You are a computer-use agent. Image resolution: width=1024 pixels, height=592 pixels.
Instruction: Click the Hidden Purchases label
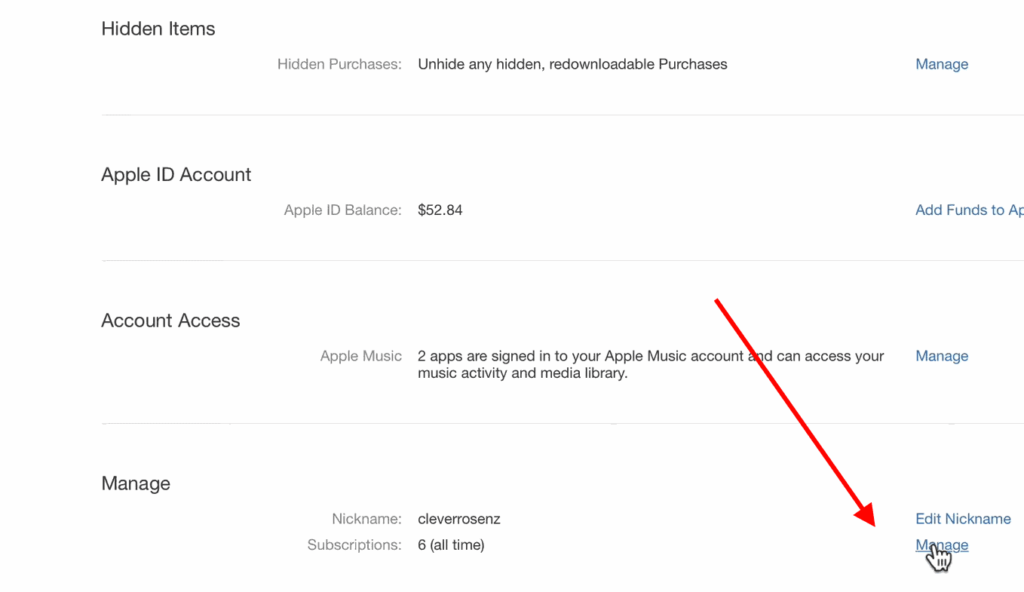point(338,63)
